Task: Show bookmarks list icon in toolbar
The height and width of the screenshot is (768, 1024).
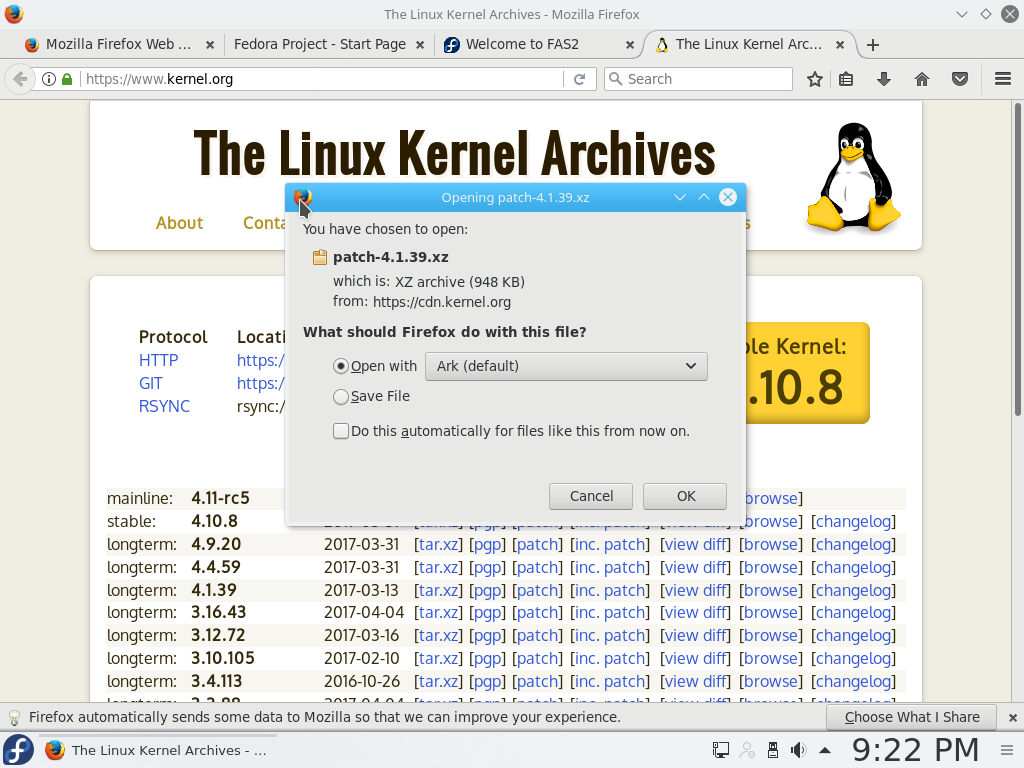Action: (846, 79)
